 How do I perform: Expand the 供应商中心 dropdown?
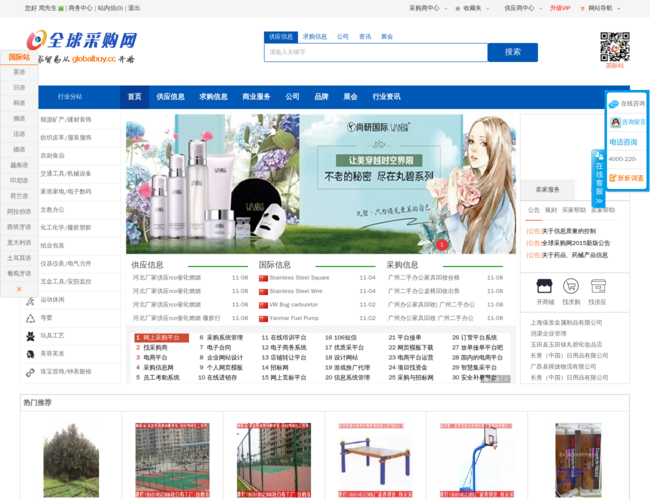[541, 8]
